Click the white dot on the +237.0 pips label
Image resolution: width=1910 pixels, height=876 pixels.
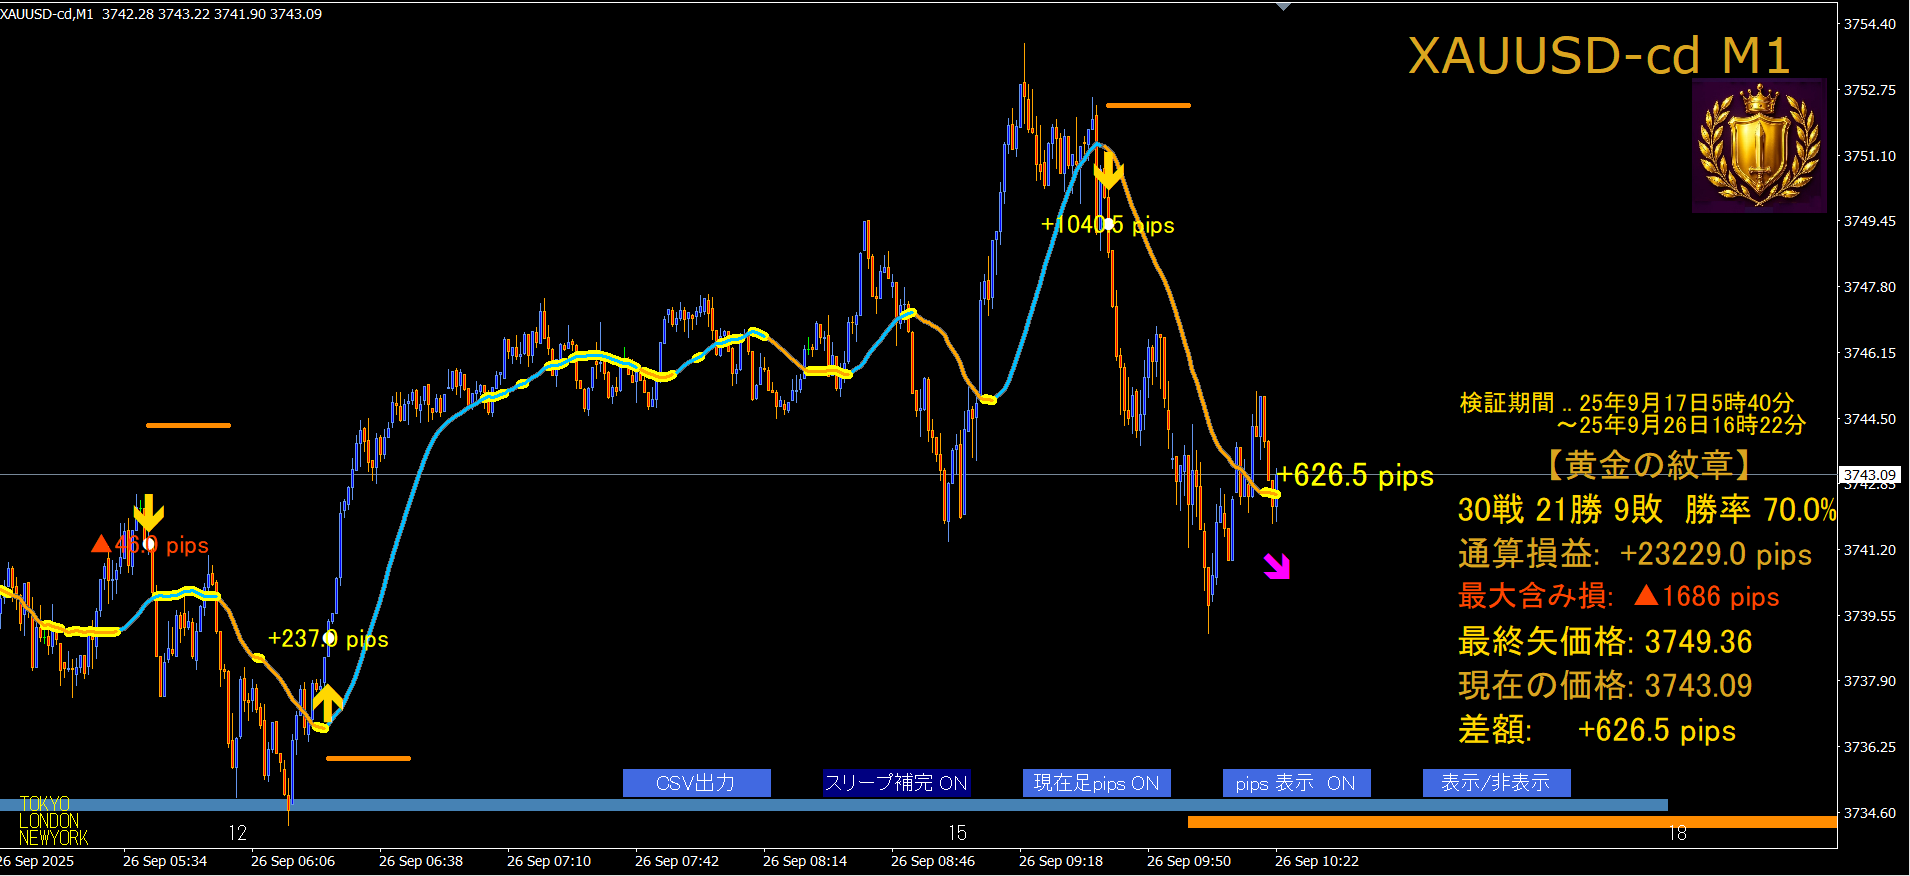(330, 638)
